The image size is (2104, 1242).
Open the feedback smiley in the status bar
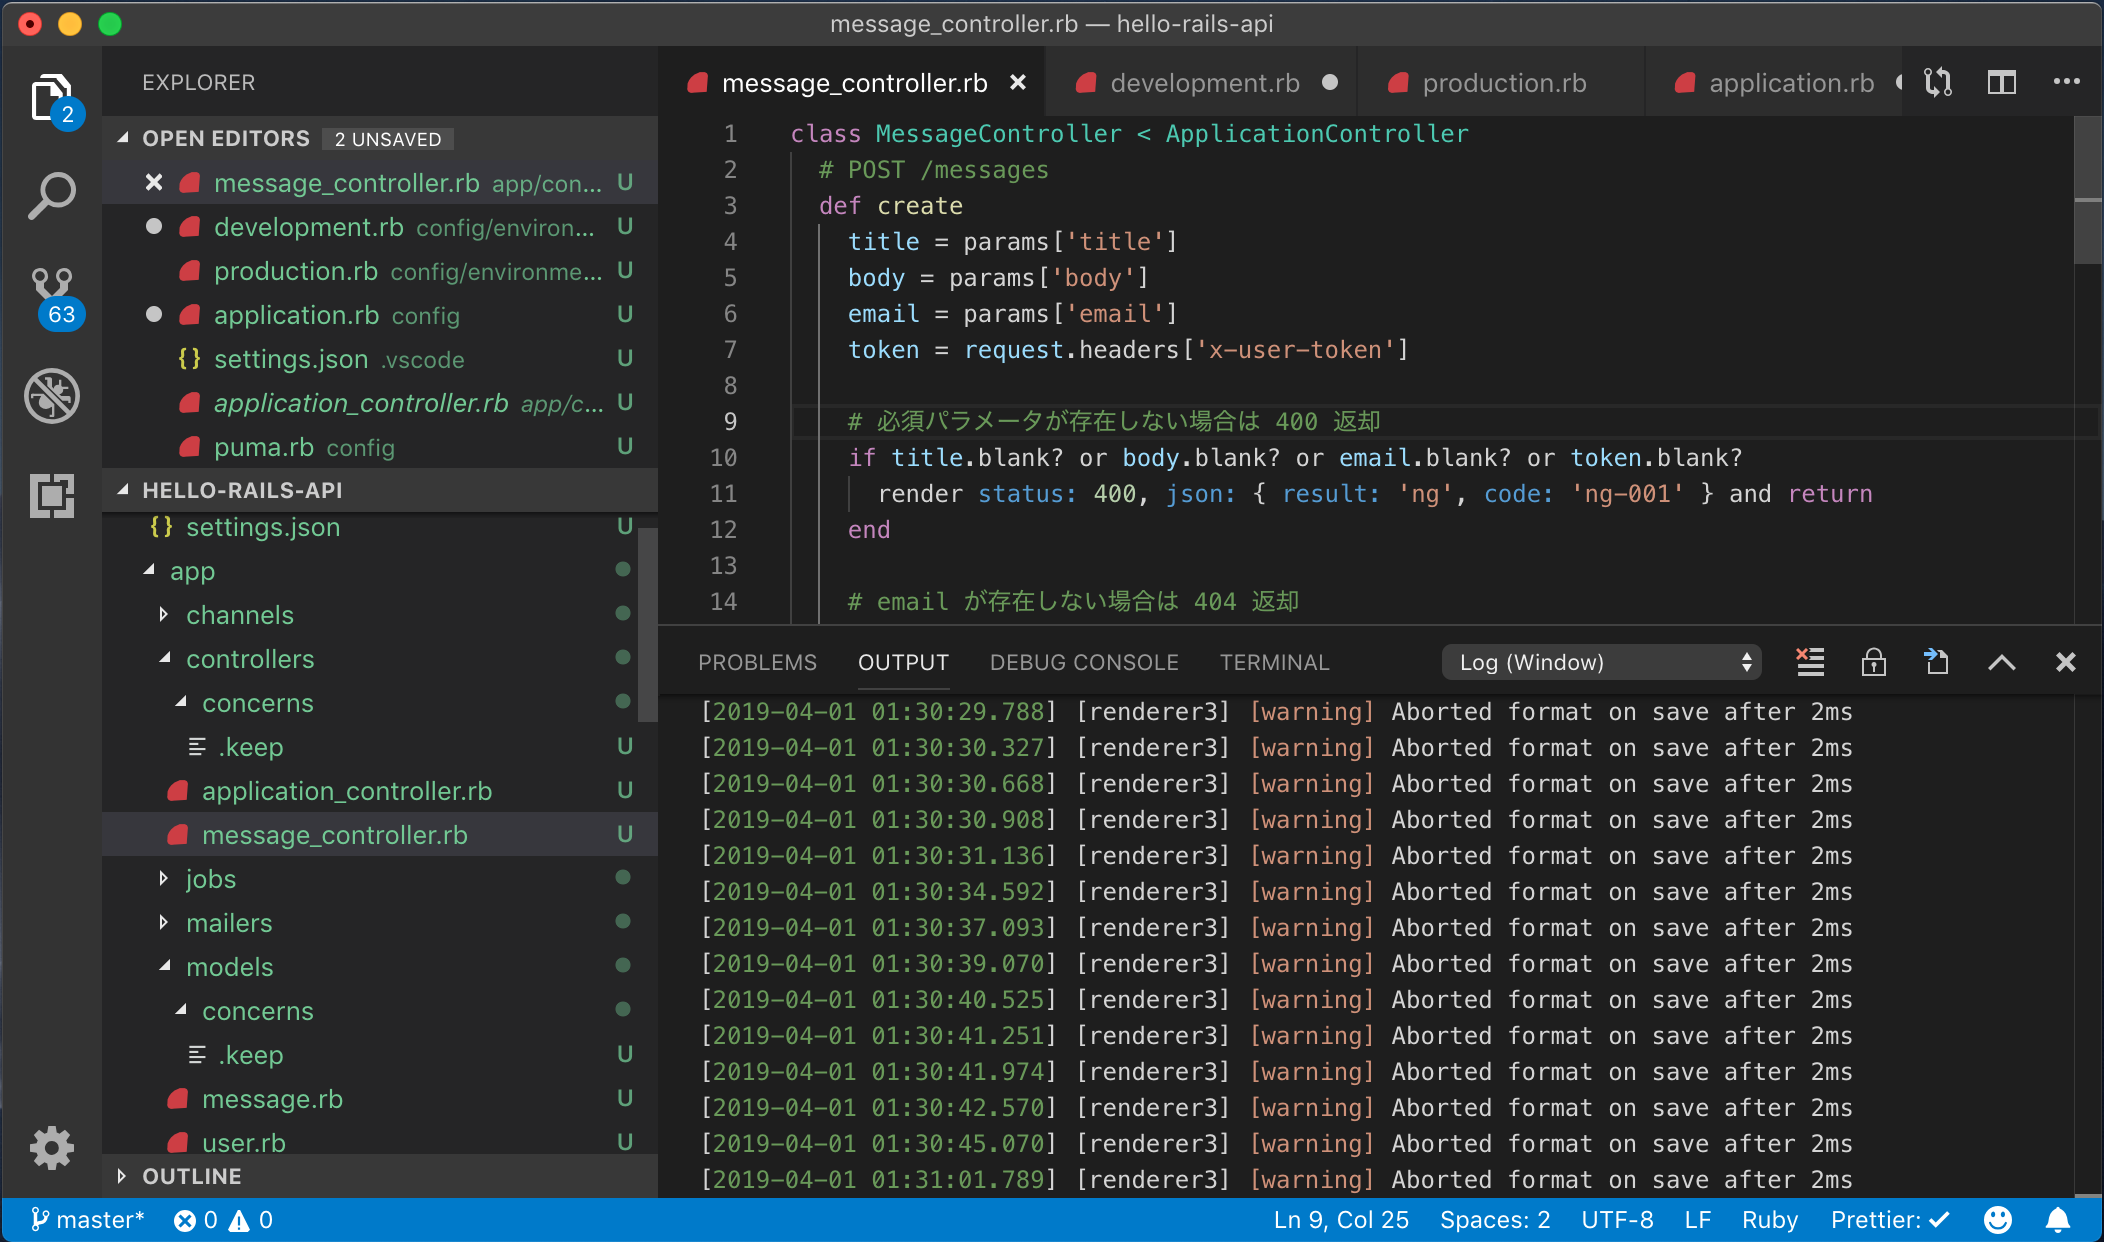point(1997,1219)
